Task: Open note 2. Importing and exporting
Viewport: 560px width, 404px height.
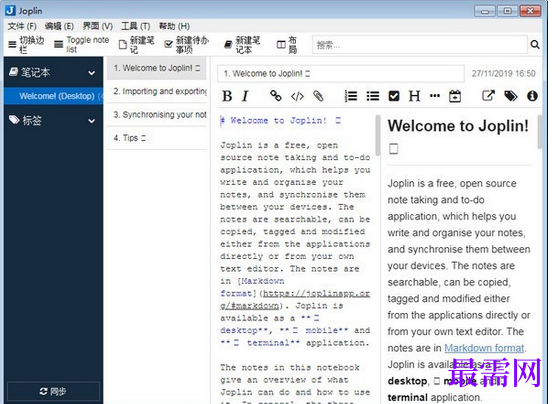Action: pos(156,91)
